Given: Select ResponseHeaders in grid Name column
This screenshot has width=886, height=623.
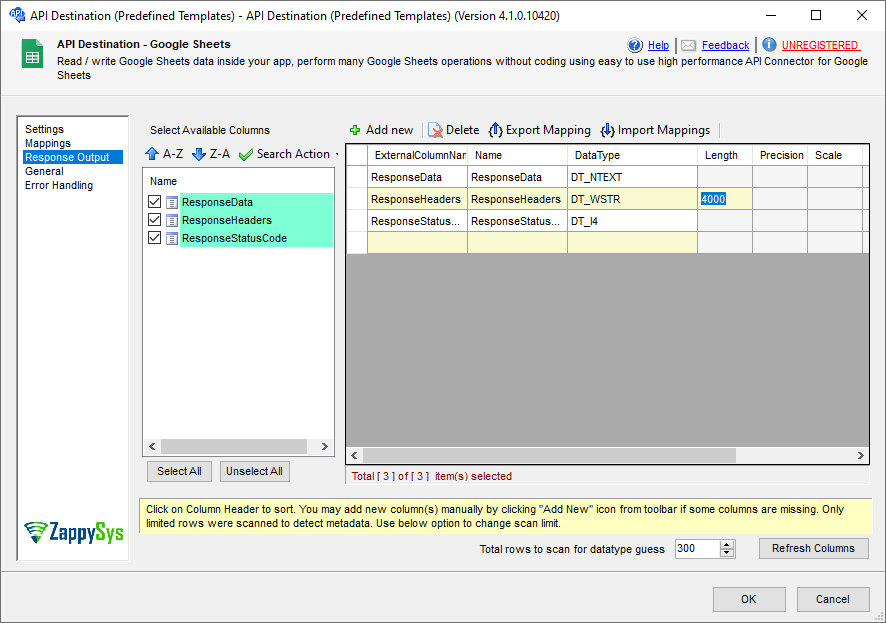Looking at the screenshot, I should (517, 199).
